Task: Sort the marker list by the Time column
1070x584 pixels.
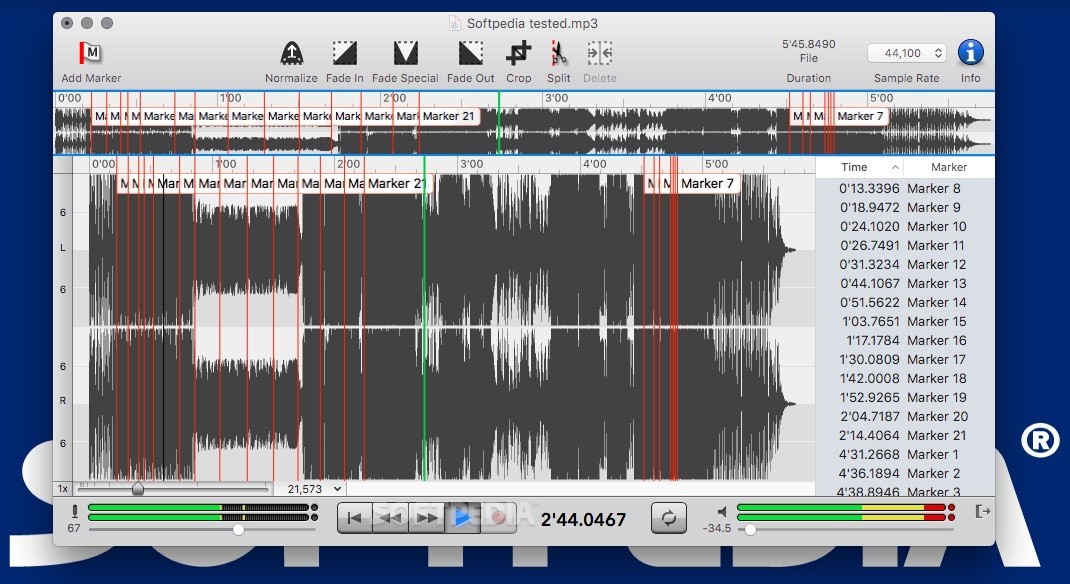Action: pyautogui.click(x=859, y=167)
